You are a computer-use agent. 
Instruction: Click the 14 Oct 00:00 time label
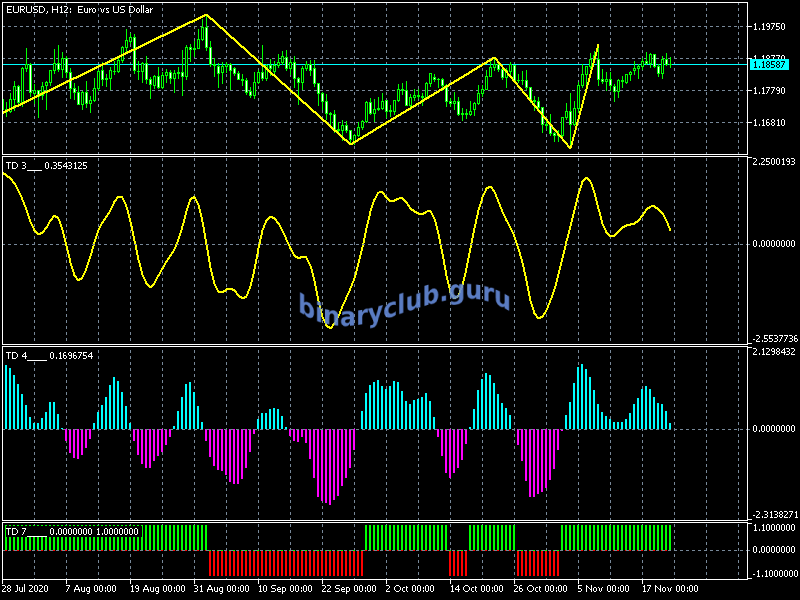click(x=476, y=589)
